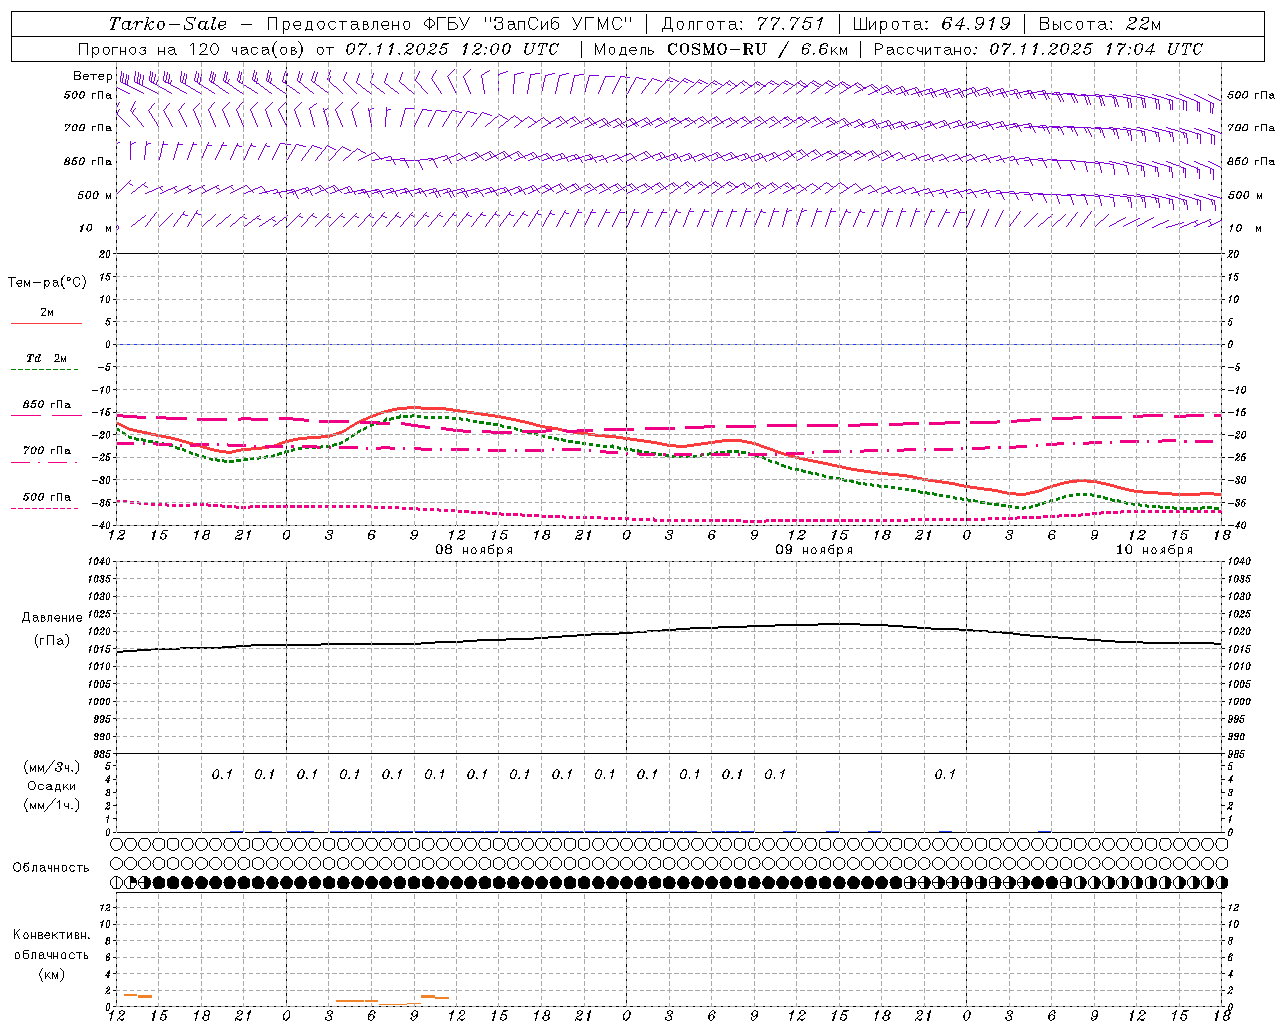Click the '(мм/3ч.)' precipitation unit label
Image resolution: width=1280 pixels, height=1024 pixels.
point(52,767)
